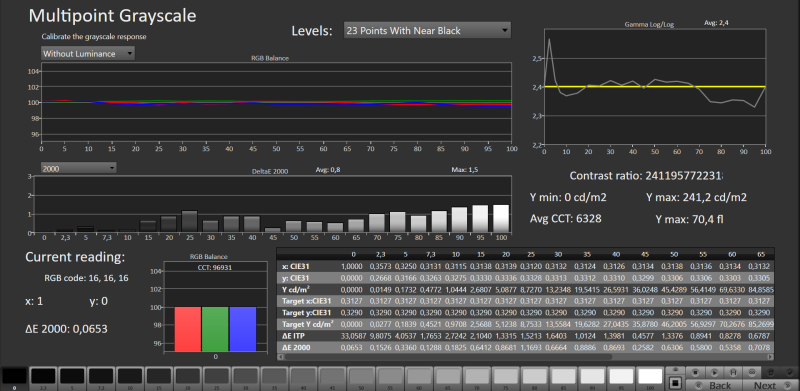
Task: Select the 100 white swatch
Action: pyautogui.click(x=650, y=377)
